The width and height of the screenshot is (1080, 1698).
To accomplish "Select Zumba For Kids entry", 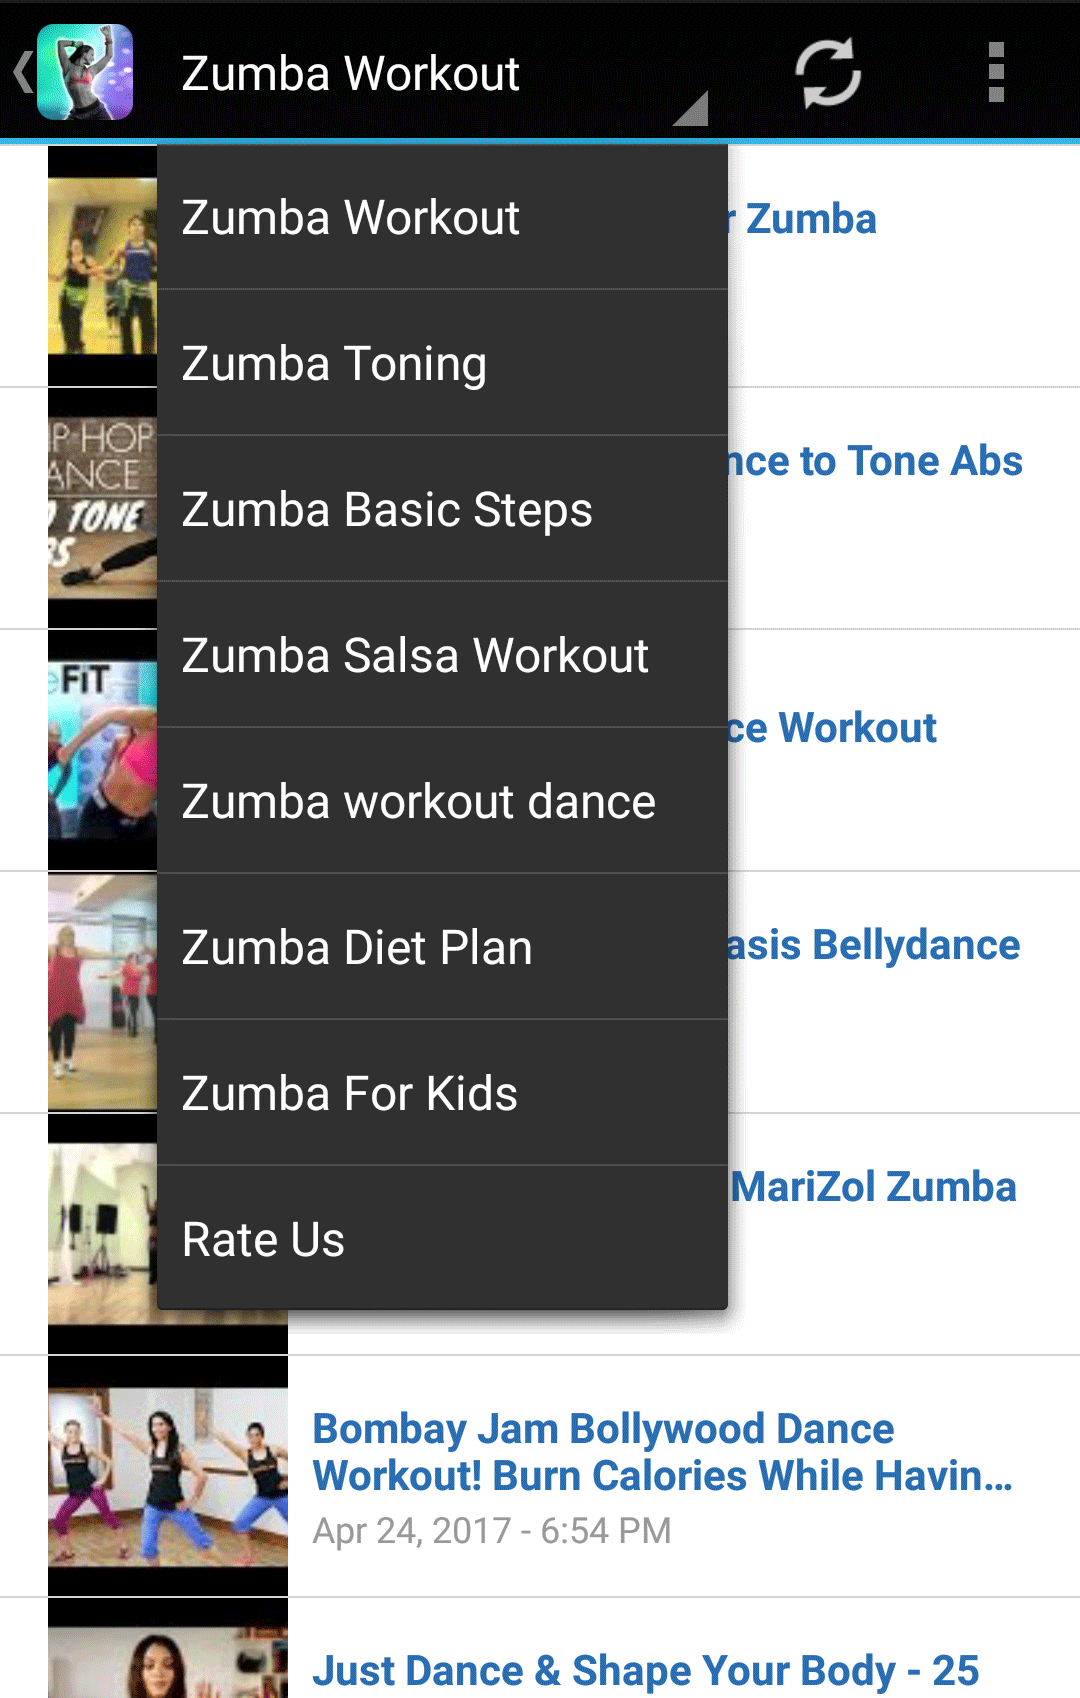I will (442, 1094).
